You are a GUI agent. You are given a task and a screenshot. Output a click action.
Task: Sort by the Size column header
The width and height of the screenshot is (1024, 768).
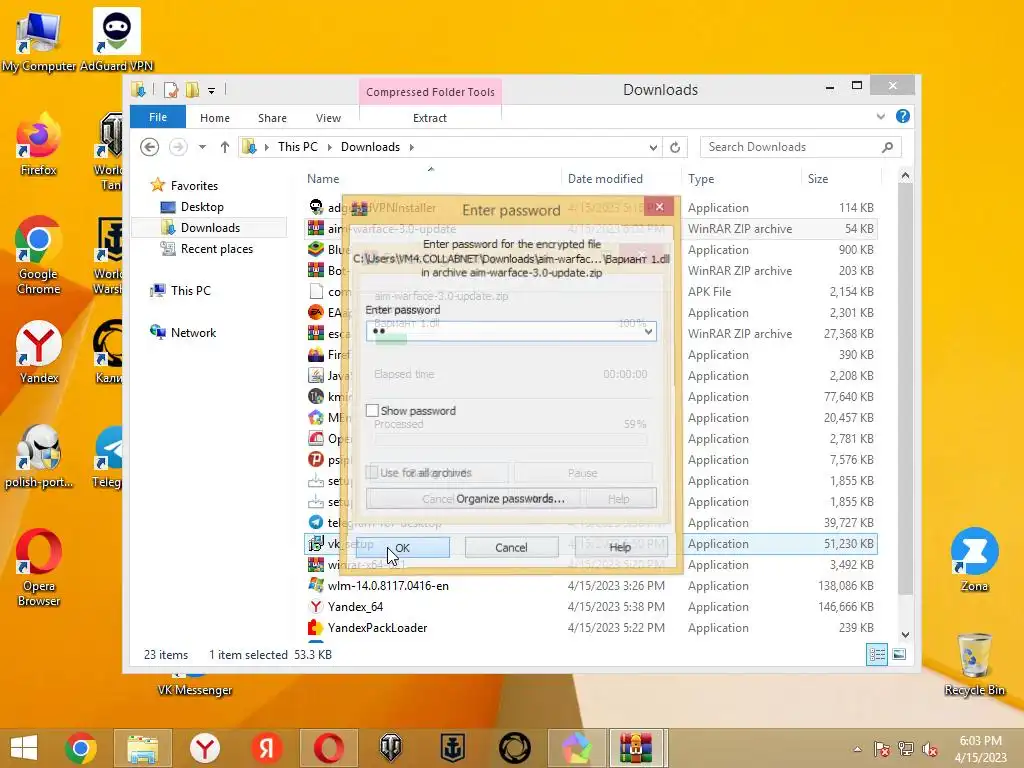(818, 179)
